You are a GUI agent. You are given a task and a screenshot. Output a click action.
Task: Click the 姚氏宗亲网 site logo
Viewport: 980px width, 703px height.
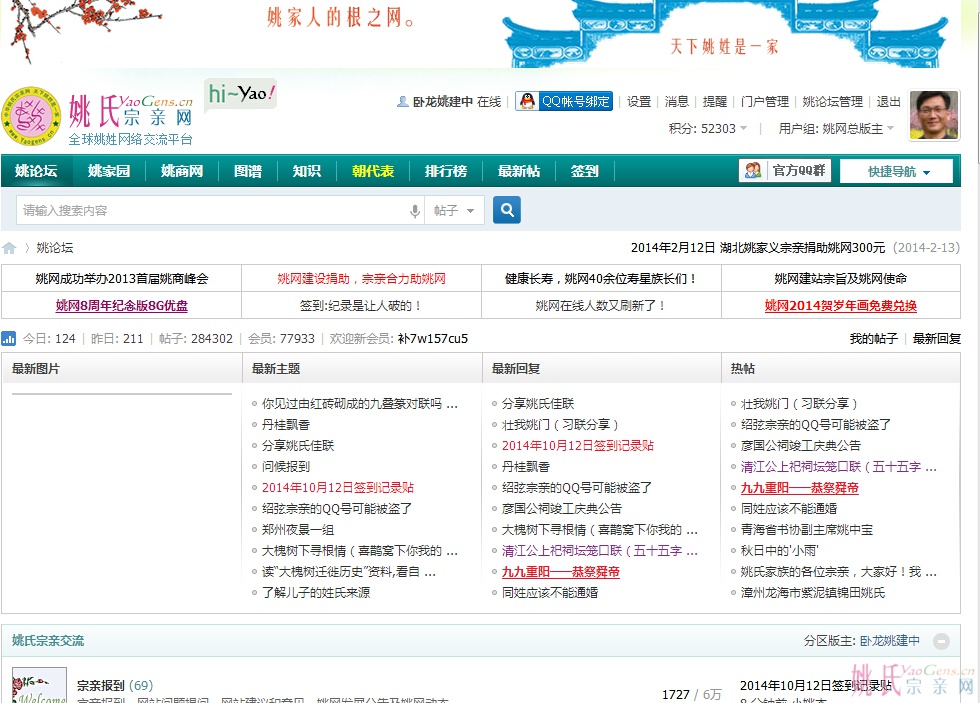98,116
